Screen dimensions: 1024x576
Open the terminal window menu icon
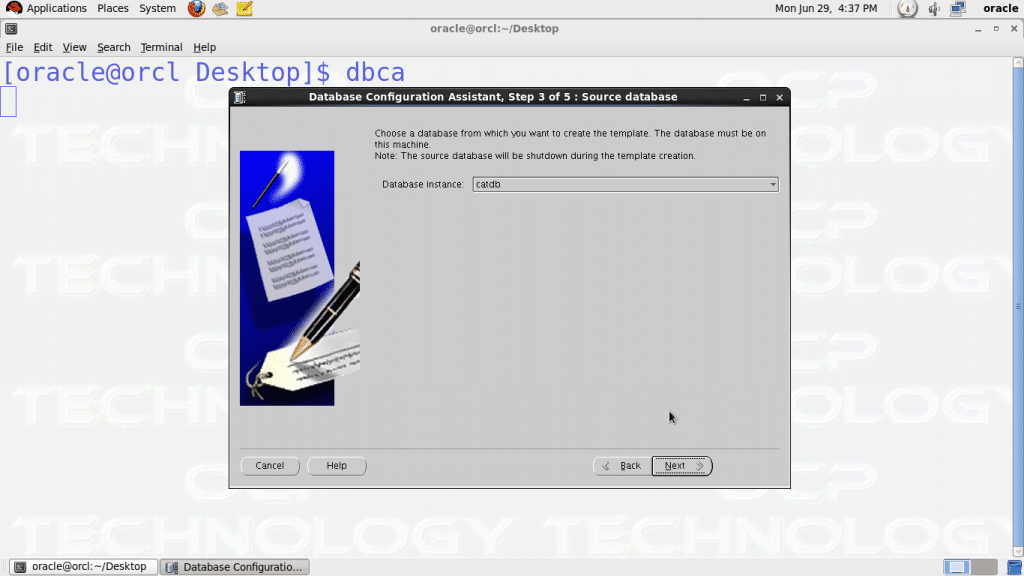click(11, 29)
